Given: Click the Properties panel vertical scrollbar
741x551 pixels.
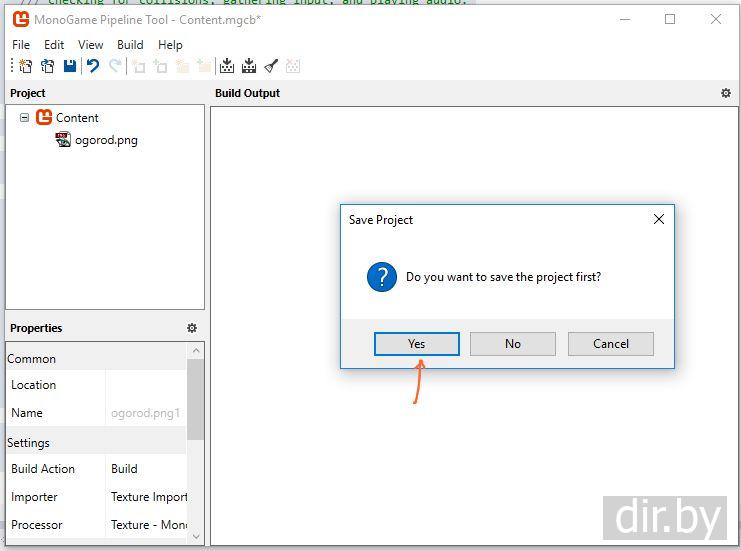Looking at the screenshot, I should (x=195, y=400).
